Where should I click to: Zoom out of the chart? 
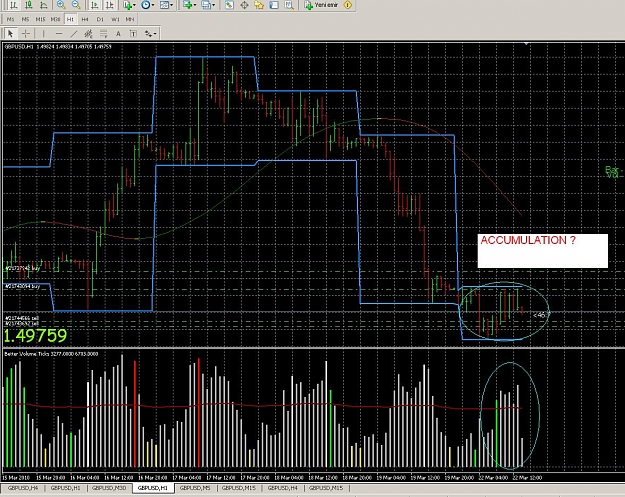(76, 5)
